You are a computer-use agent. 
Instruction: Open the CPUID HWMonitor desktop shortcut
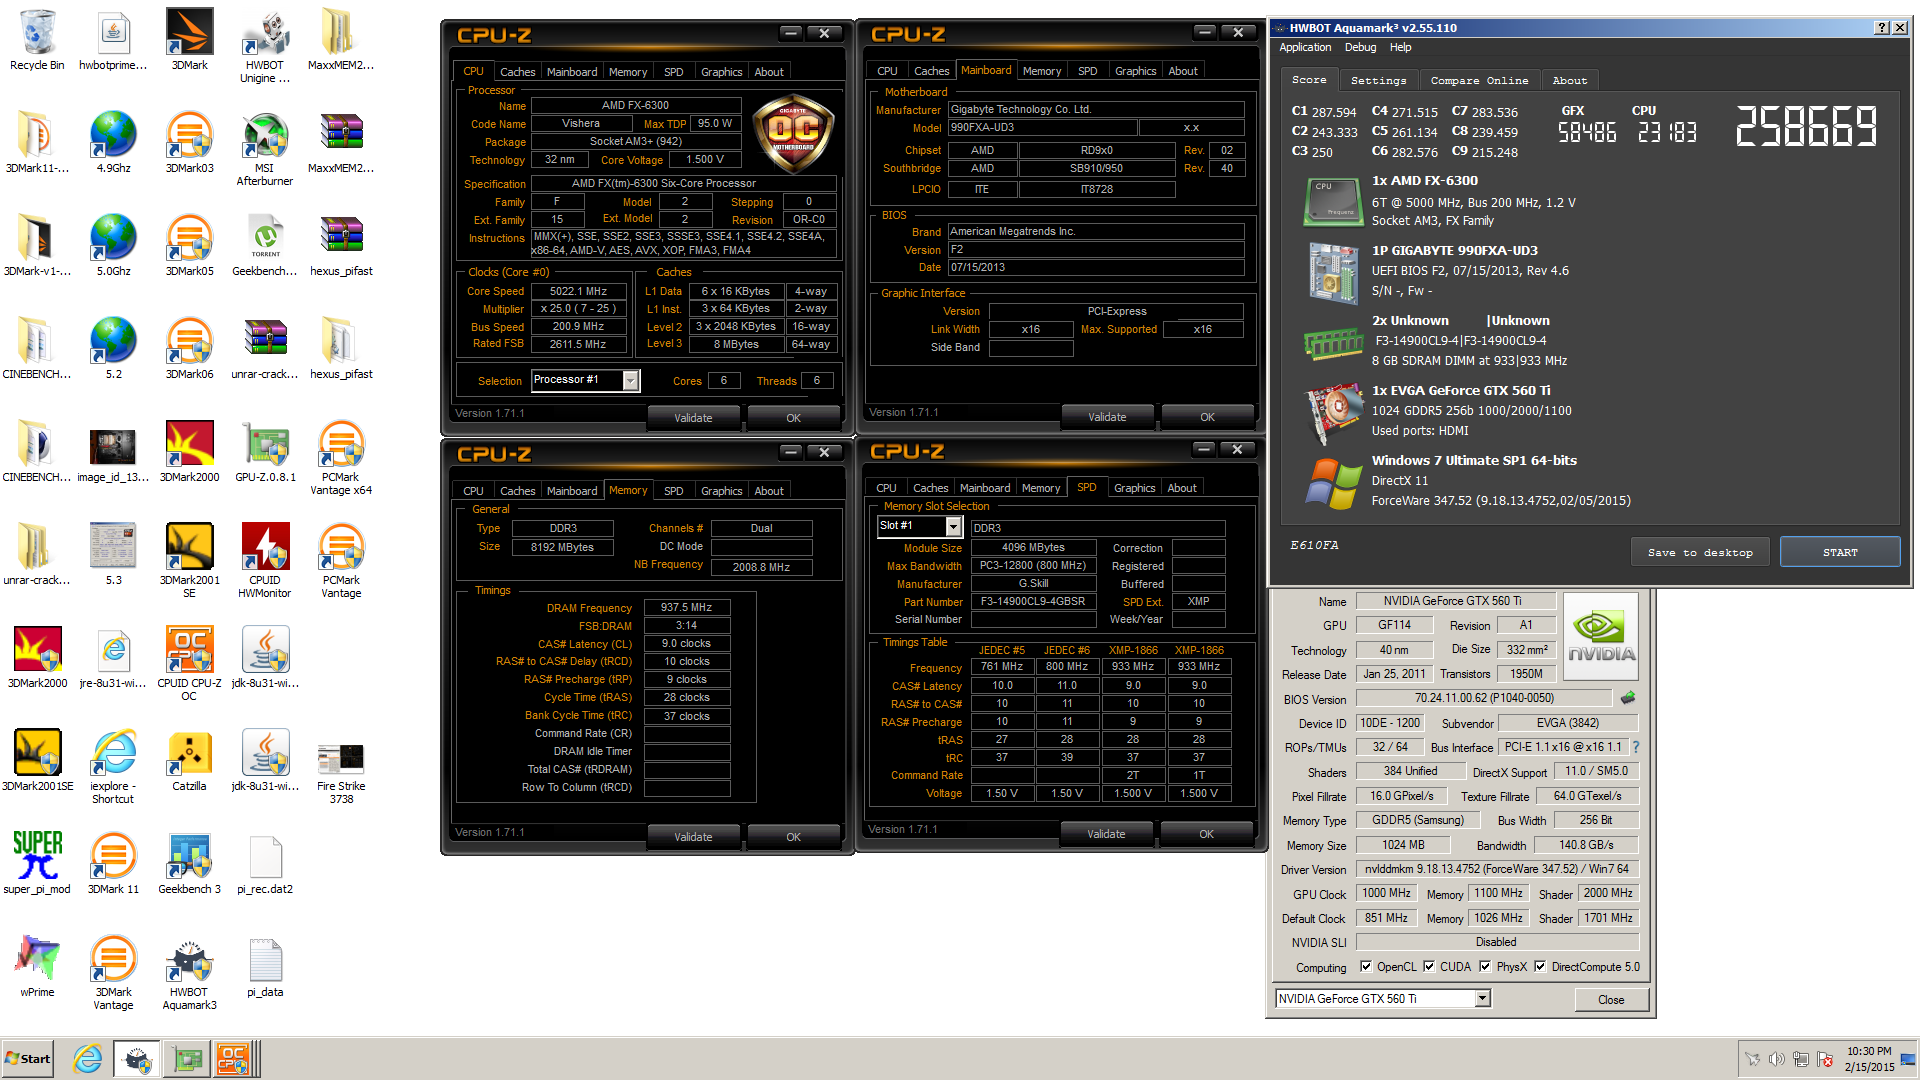[x=265, y=561]
